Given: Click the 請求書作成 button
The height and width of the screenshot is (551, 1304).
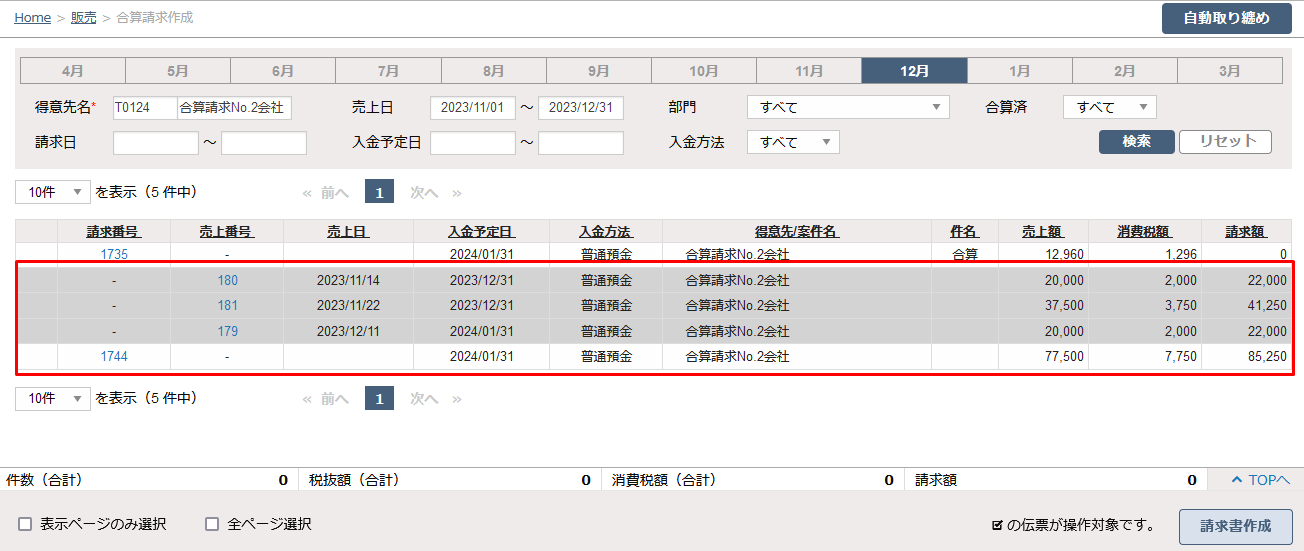Looking at the screenshot, I should (x=1235, y=526).
